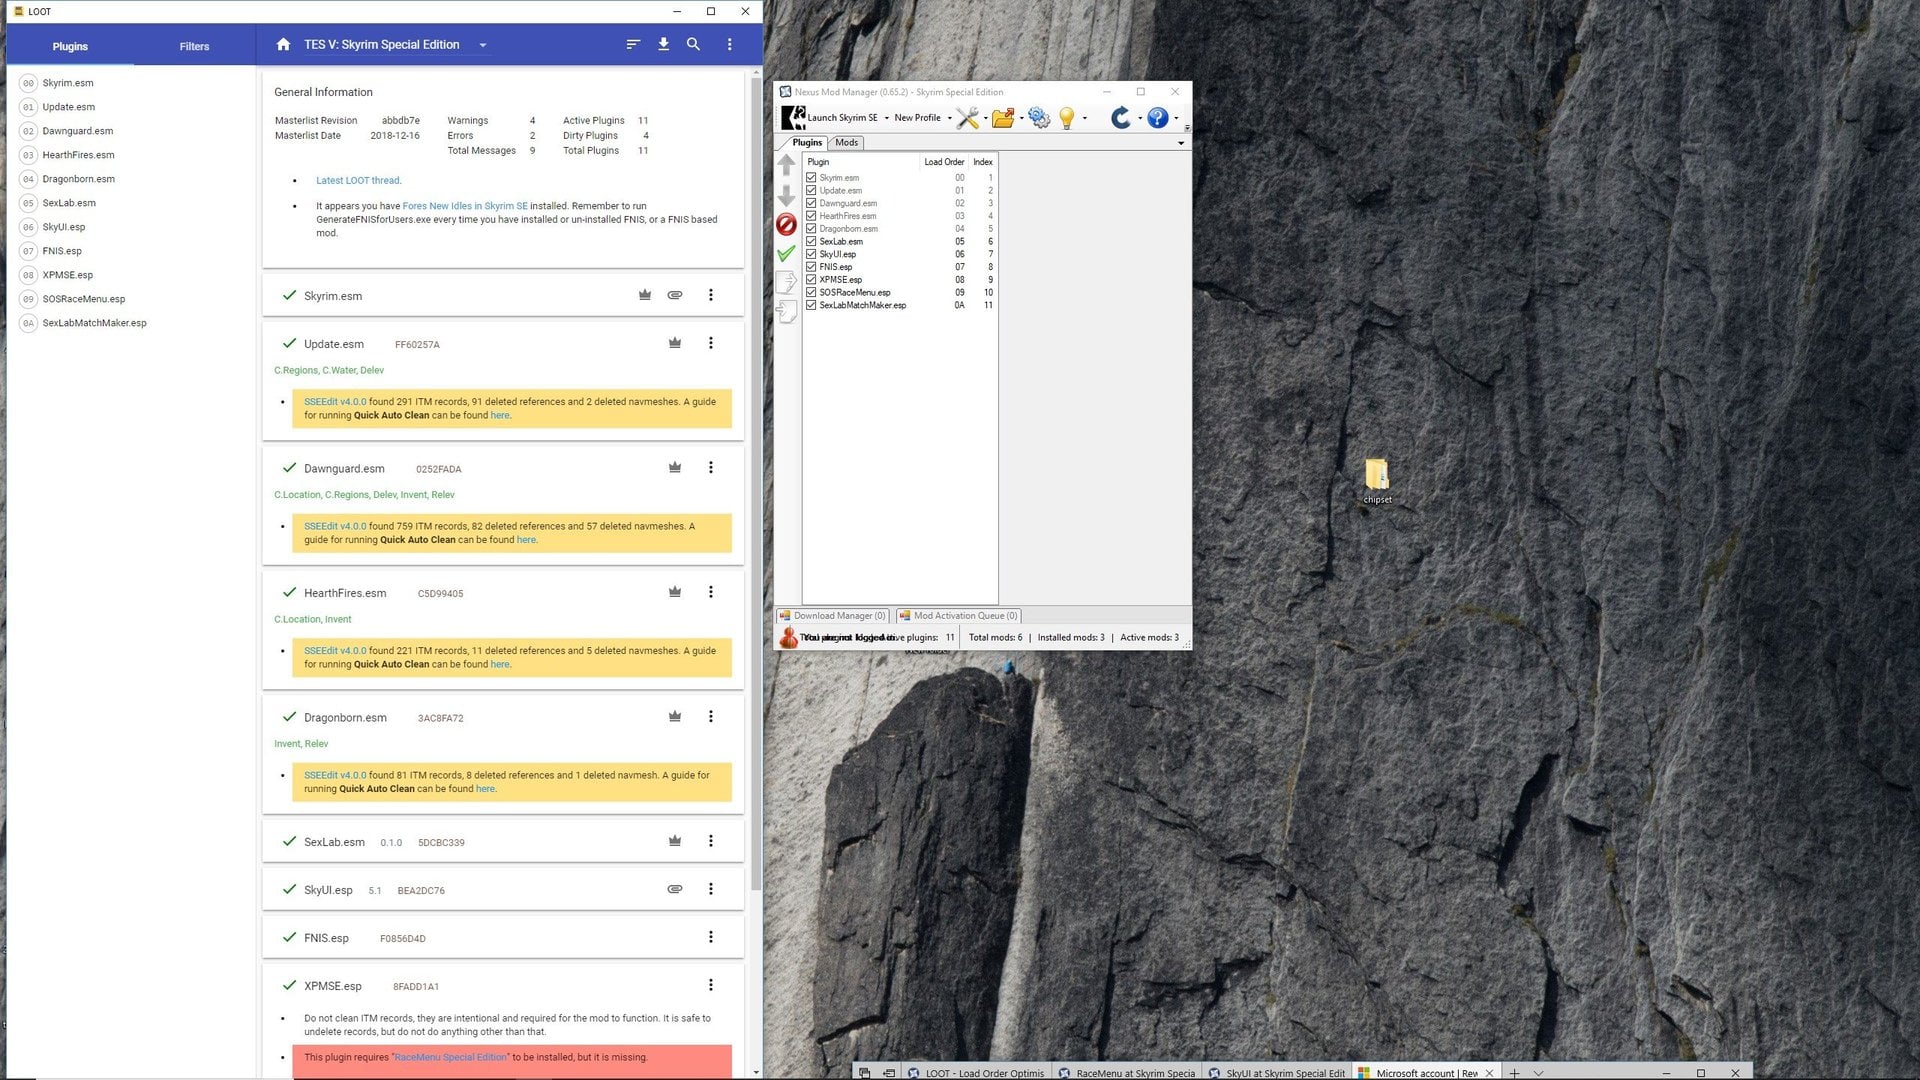The height and width of the screenshot is (1080, 1920).
Task: Click LOOT update masterlist download icon
Action: (663, 44)
